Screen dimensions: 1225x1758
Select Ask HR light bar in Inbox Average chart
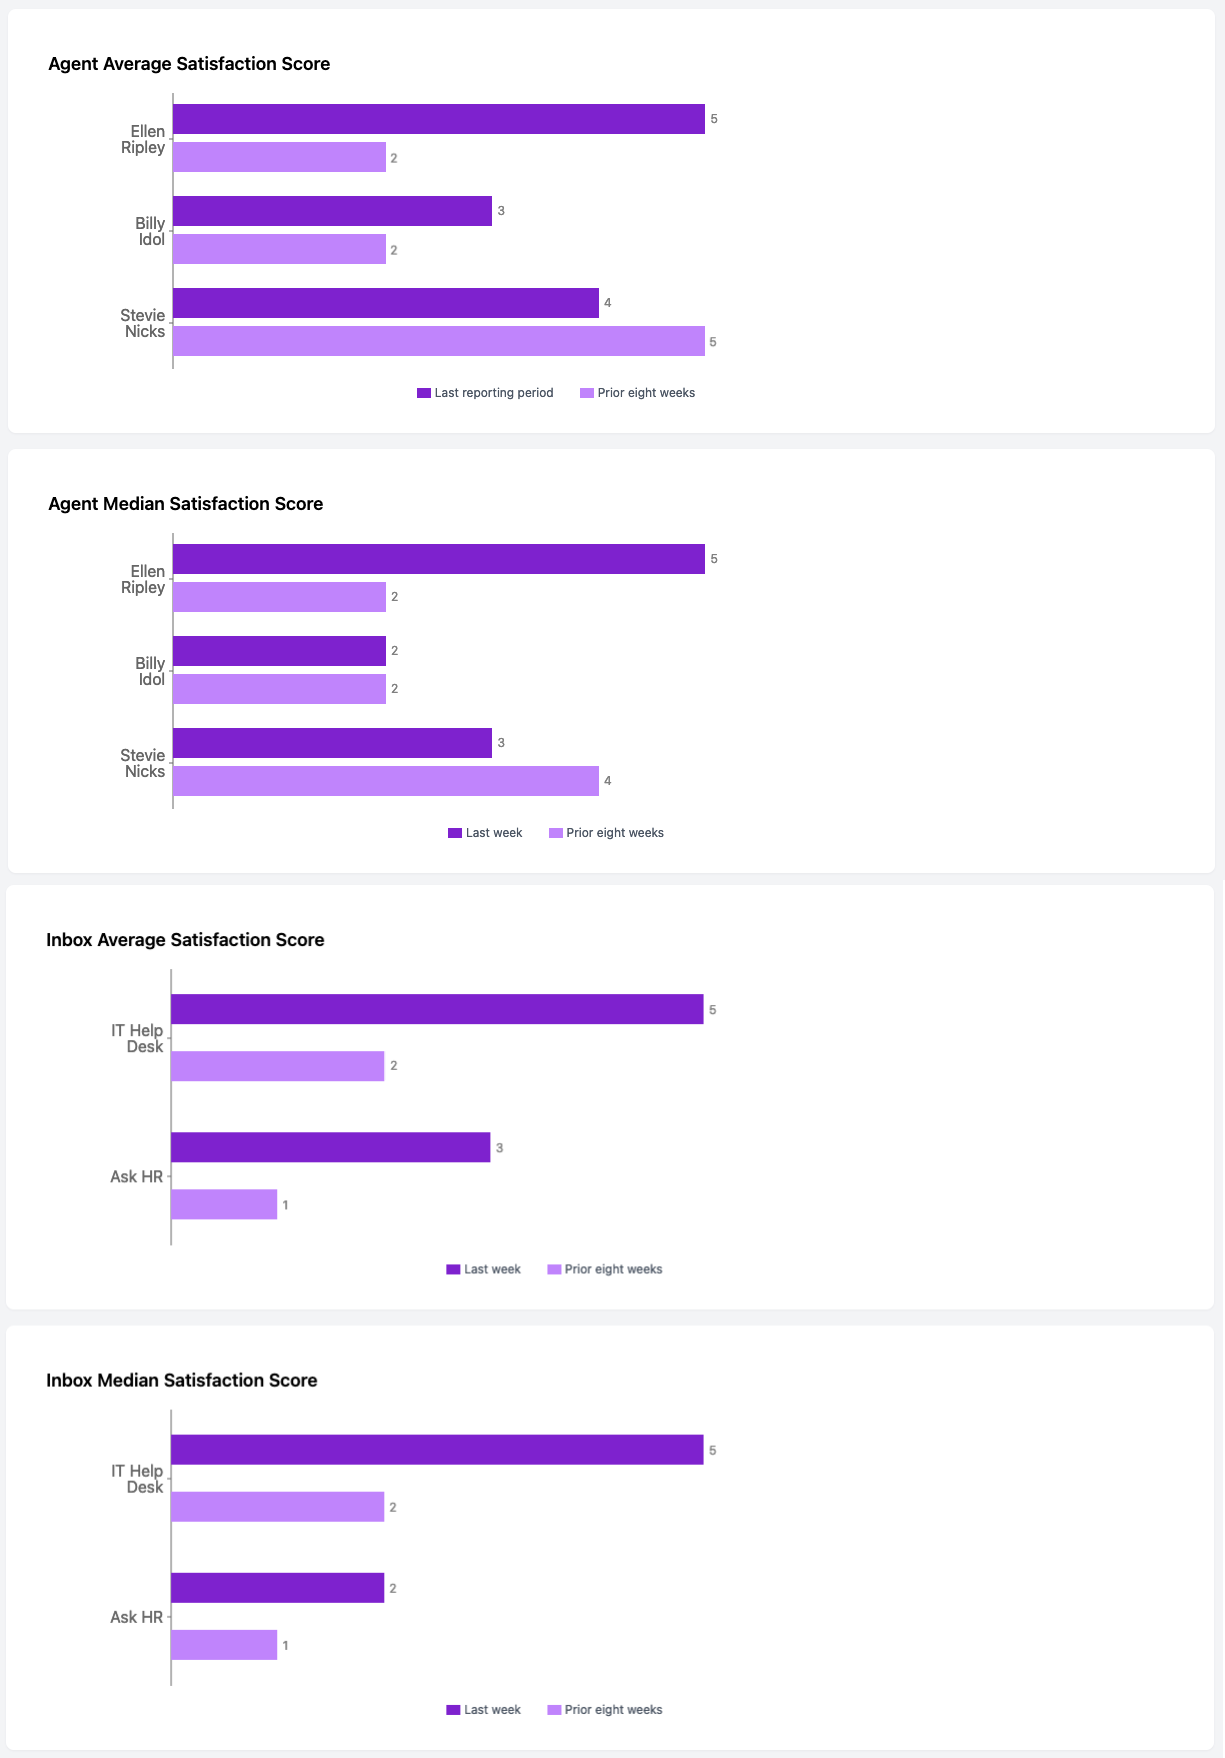point(224,1204)
